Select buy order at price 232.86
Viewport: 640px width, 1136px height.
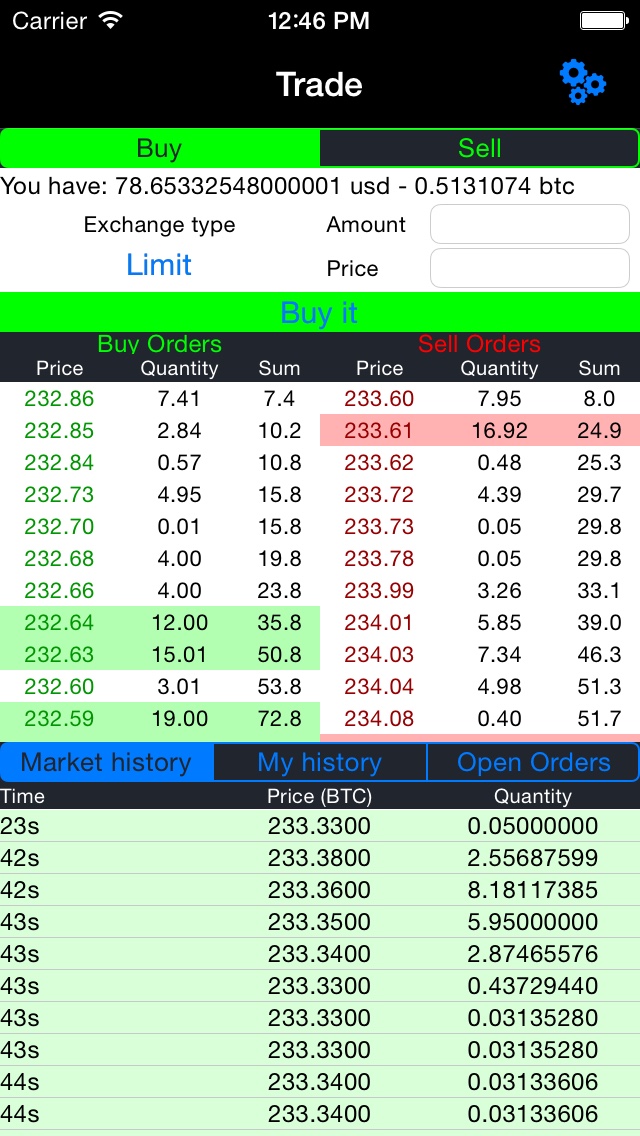click(160, 399)
